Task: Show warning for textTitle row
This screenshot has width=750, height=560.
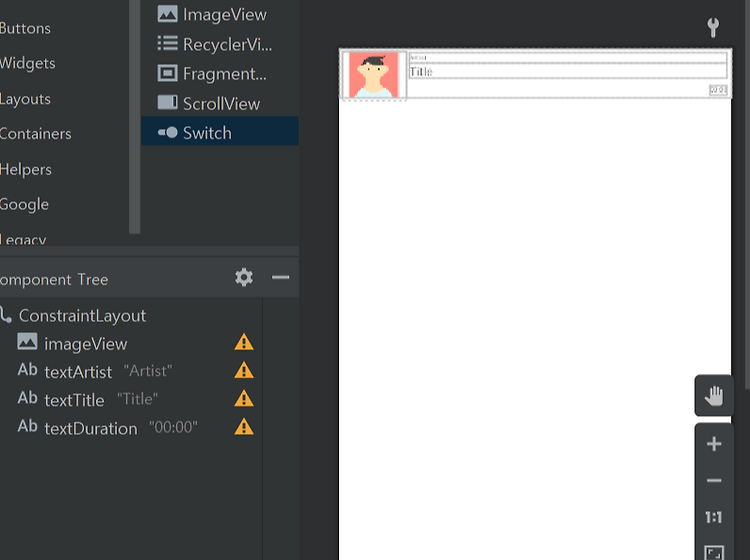Action: [x=244, y=399]
